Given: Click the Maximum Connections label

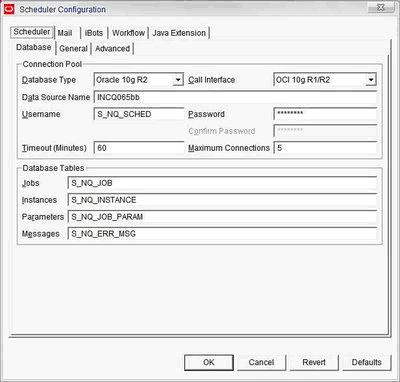Looking at the screenshot, I should 229,148.
